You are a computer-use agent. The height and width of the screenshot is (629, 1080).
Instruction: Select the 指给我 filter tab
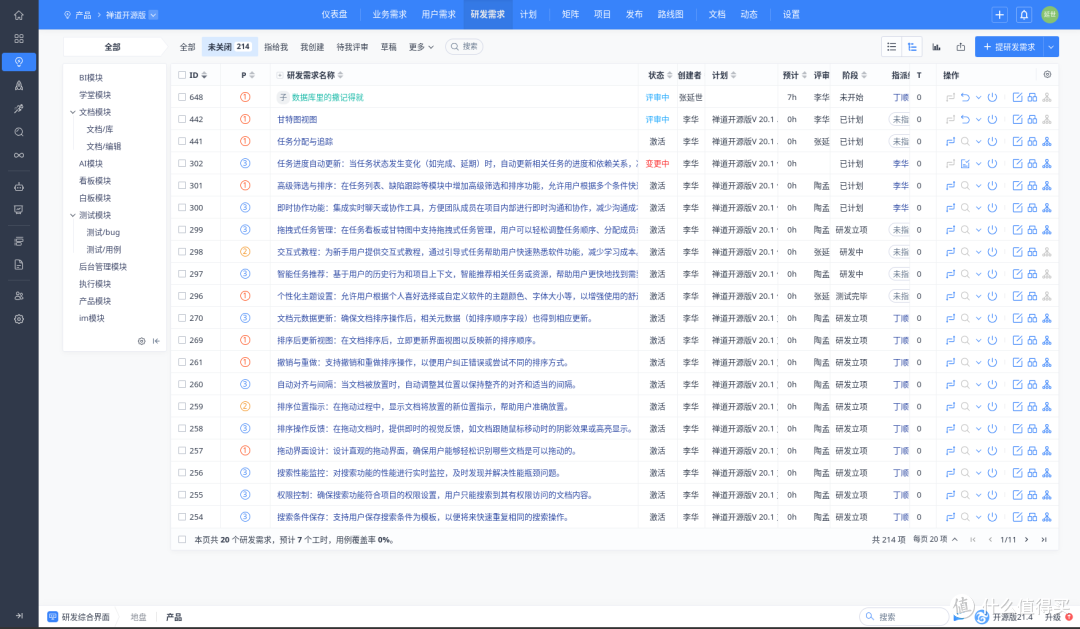click(276, 47)
